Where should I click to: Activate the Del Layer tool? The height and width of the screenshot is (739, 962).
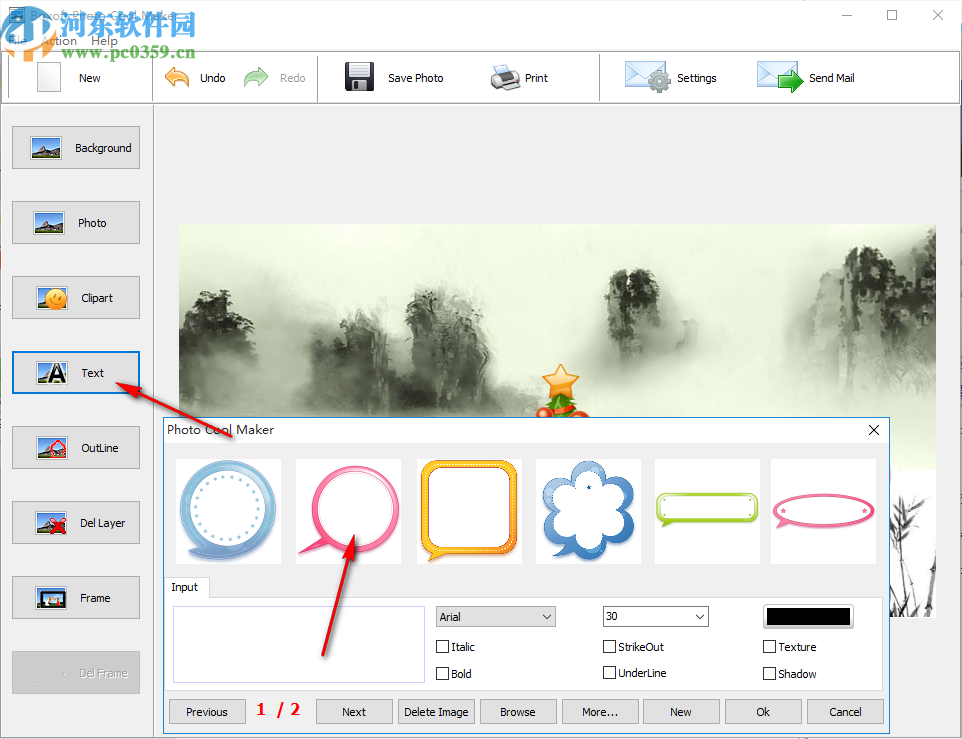75,522
